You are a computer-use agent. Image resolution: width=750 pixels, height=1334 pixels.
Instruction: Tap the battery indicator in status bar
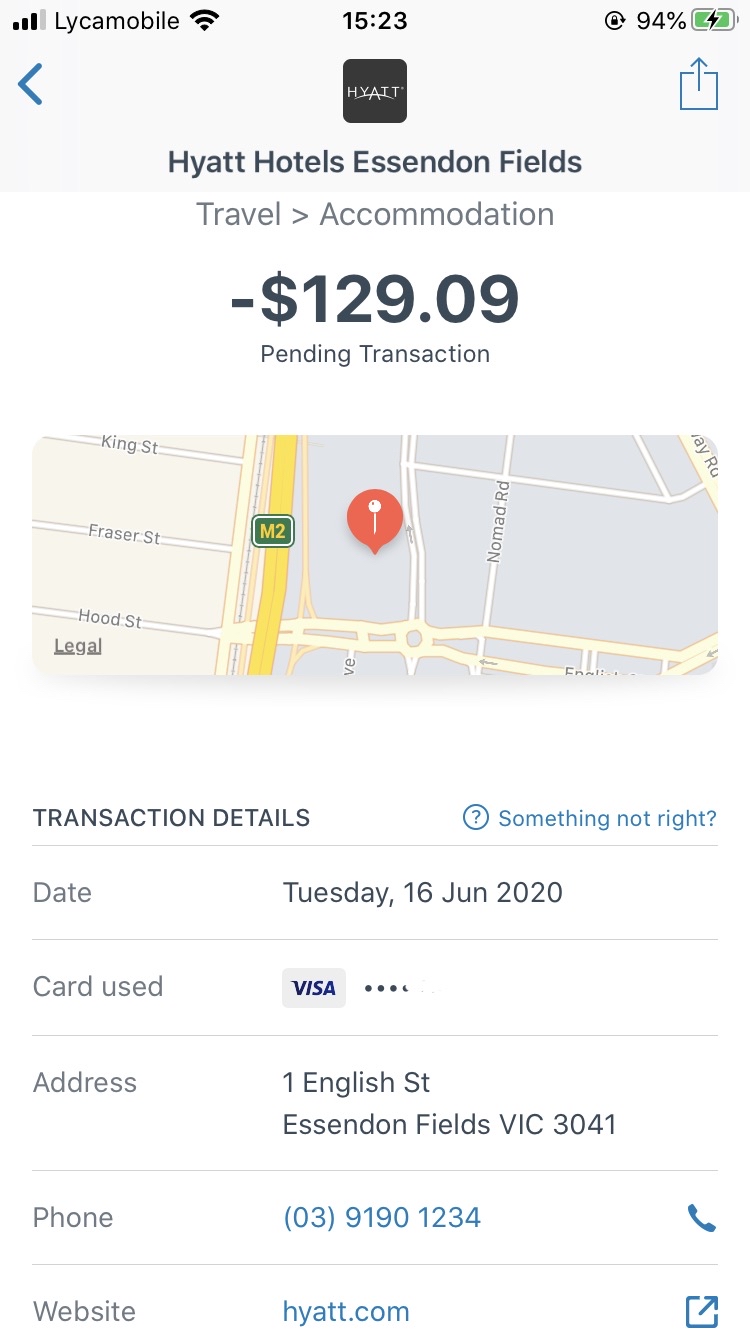(714, 21)
